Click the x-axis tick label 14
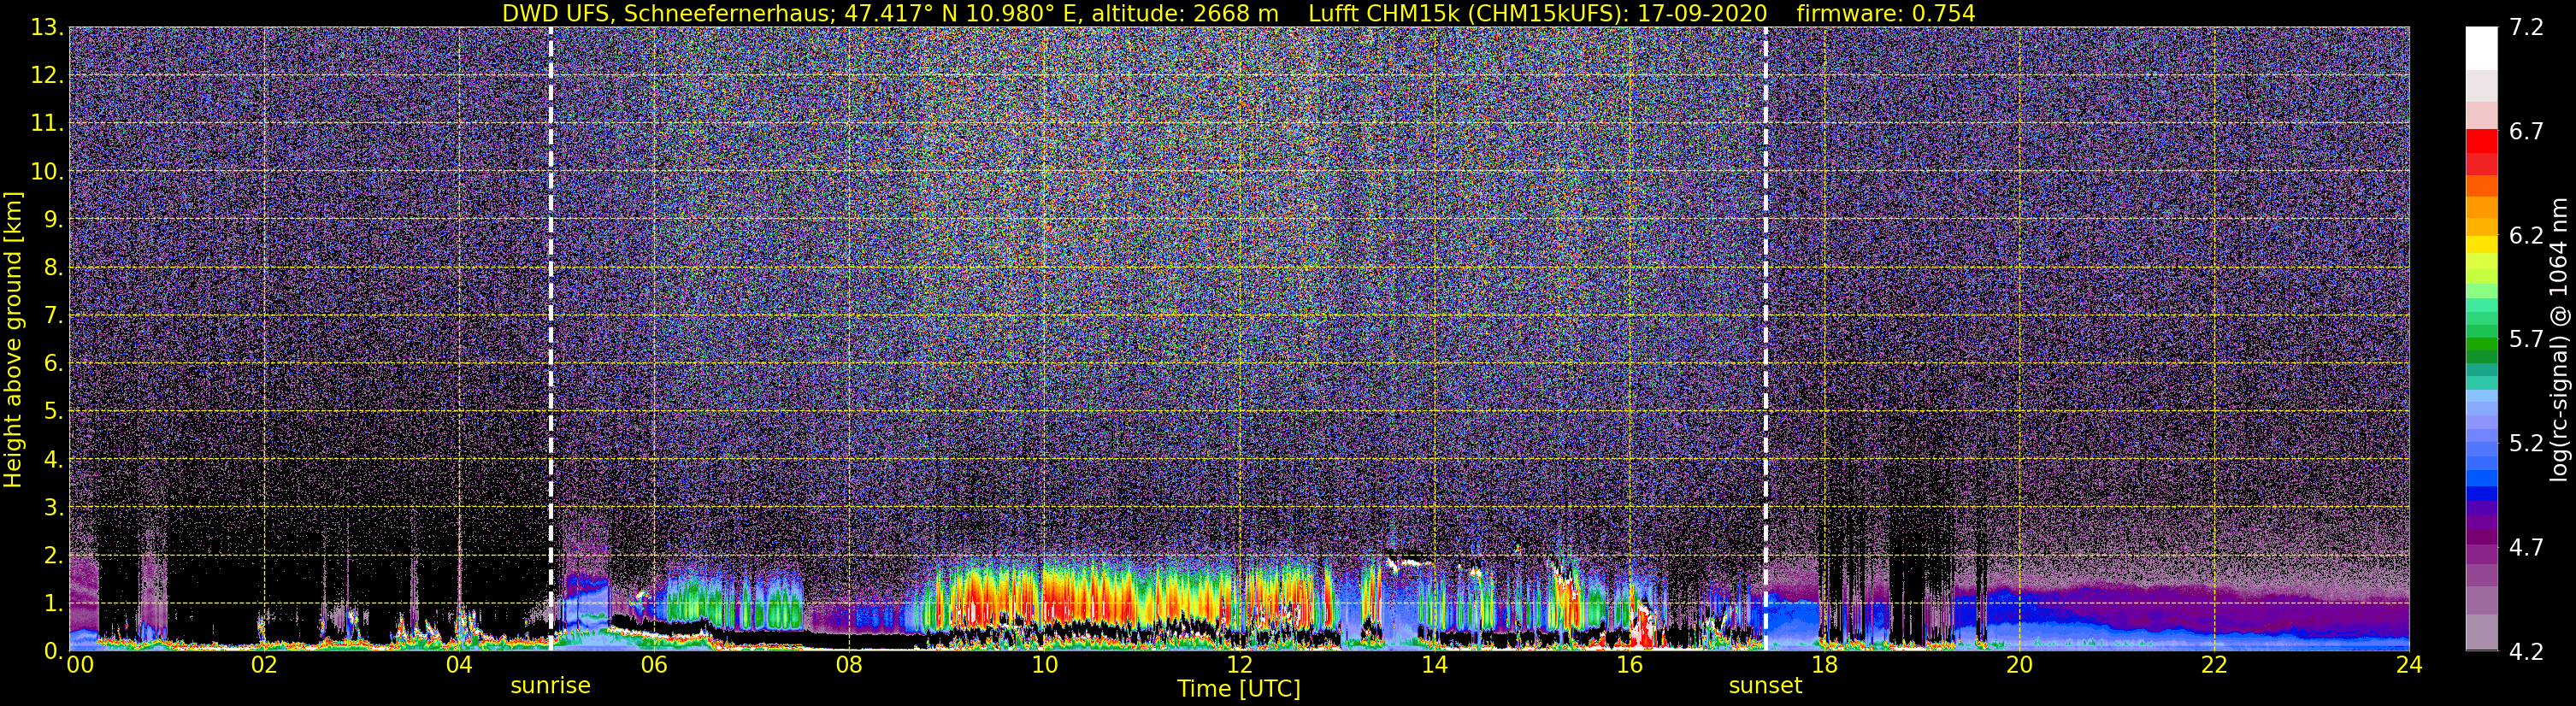This screenshot has height=706, width=2576. coord(1434,665)
